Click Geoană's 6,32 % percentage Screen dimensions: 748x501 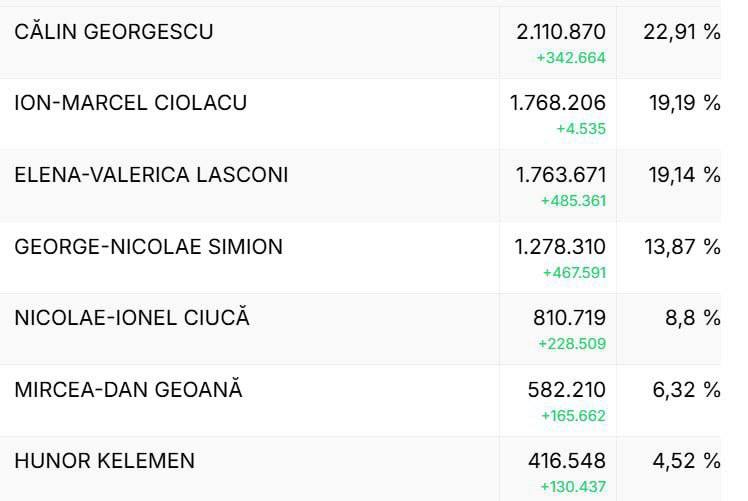pos(686,390)
